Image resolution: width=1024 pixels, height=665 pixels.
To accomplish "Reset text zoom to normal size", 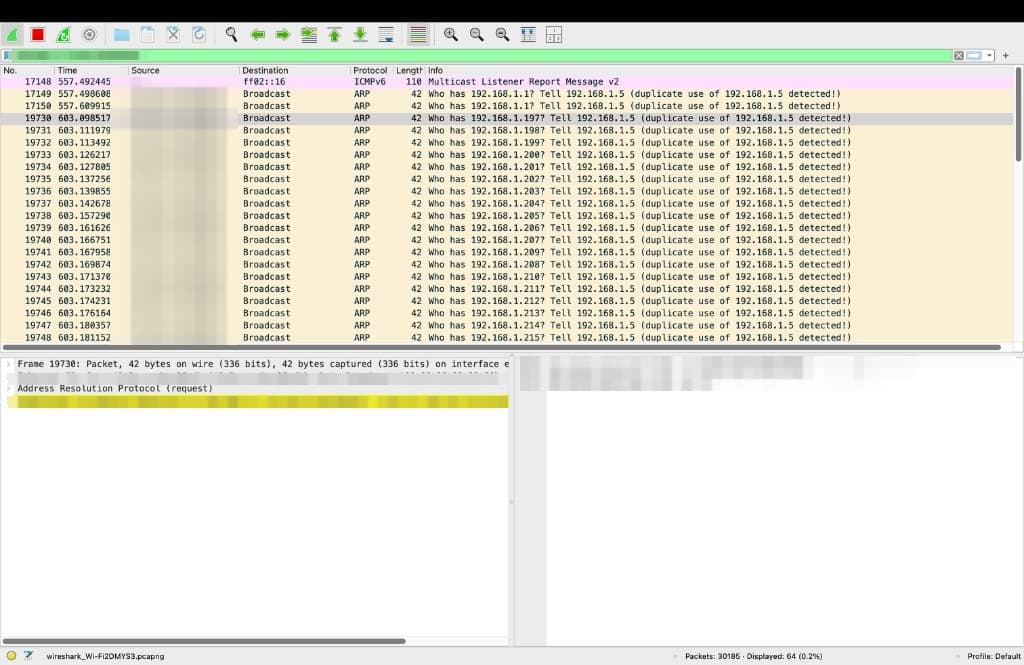I will 502,35.
